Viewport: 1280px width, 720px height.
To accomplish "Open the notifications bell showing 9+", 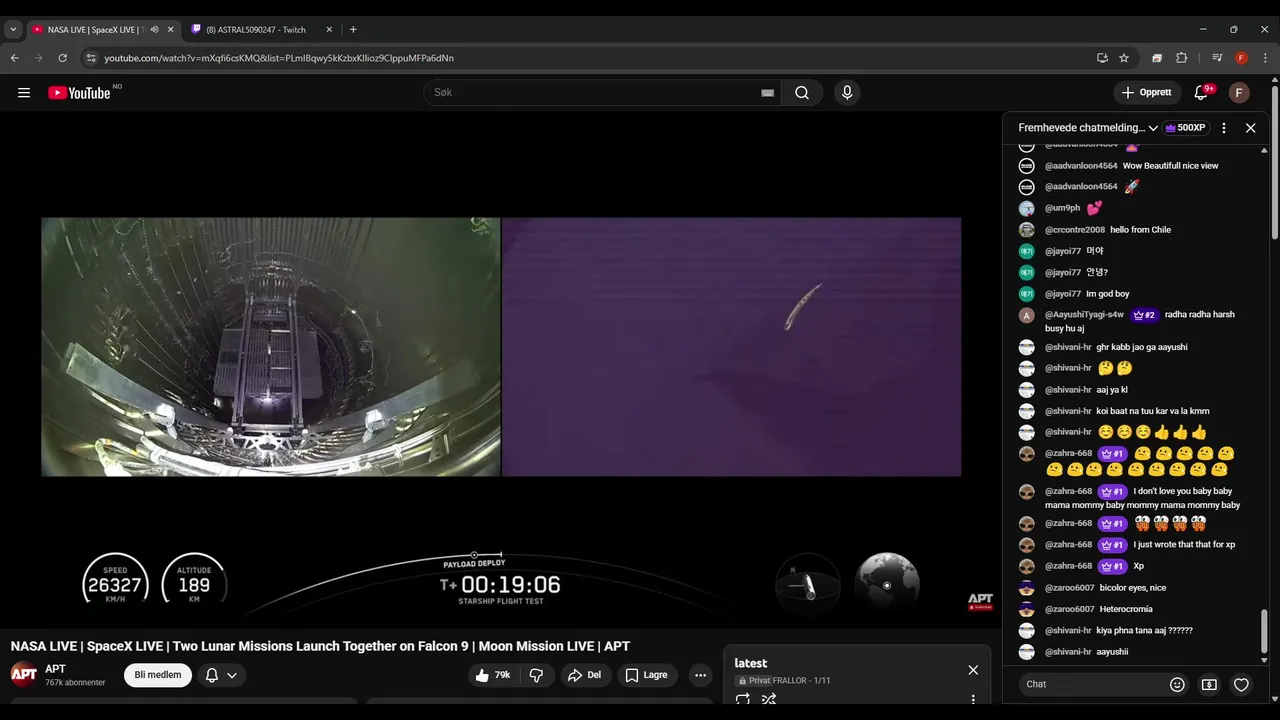I will [1202, 93].
